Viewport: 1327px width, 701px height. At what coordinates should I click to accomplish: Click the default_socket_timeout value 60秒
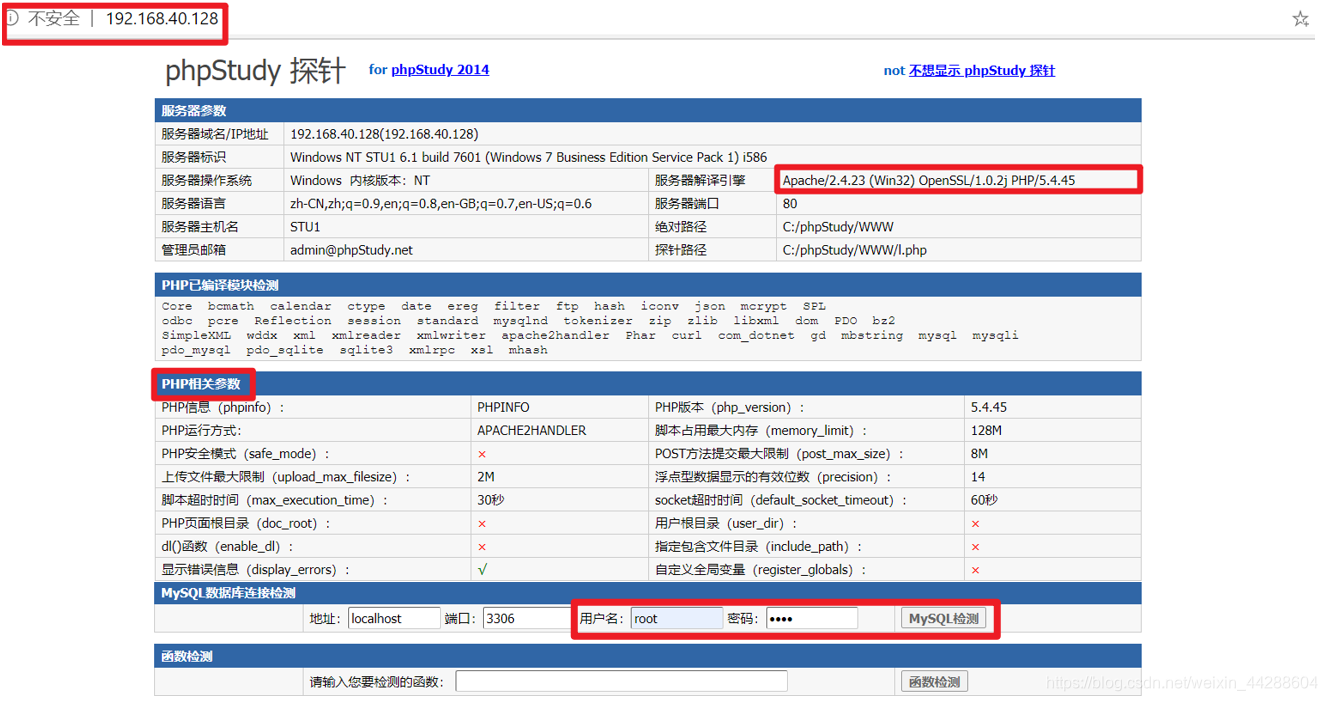click(984, 500)
